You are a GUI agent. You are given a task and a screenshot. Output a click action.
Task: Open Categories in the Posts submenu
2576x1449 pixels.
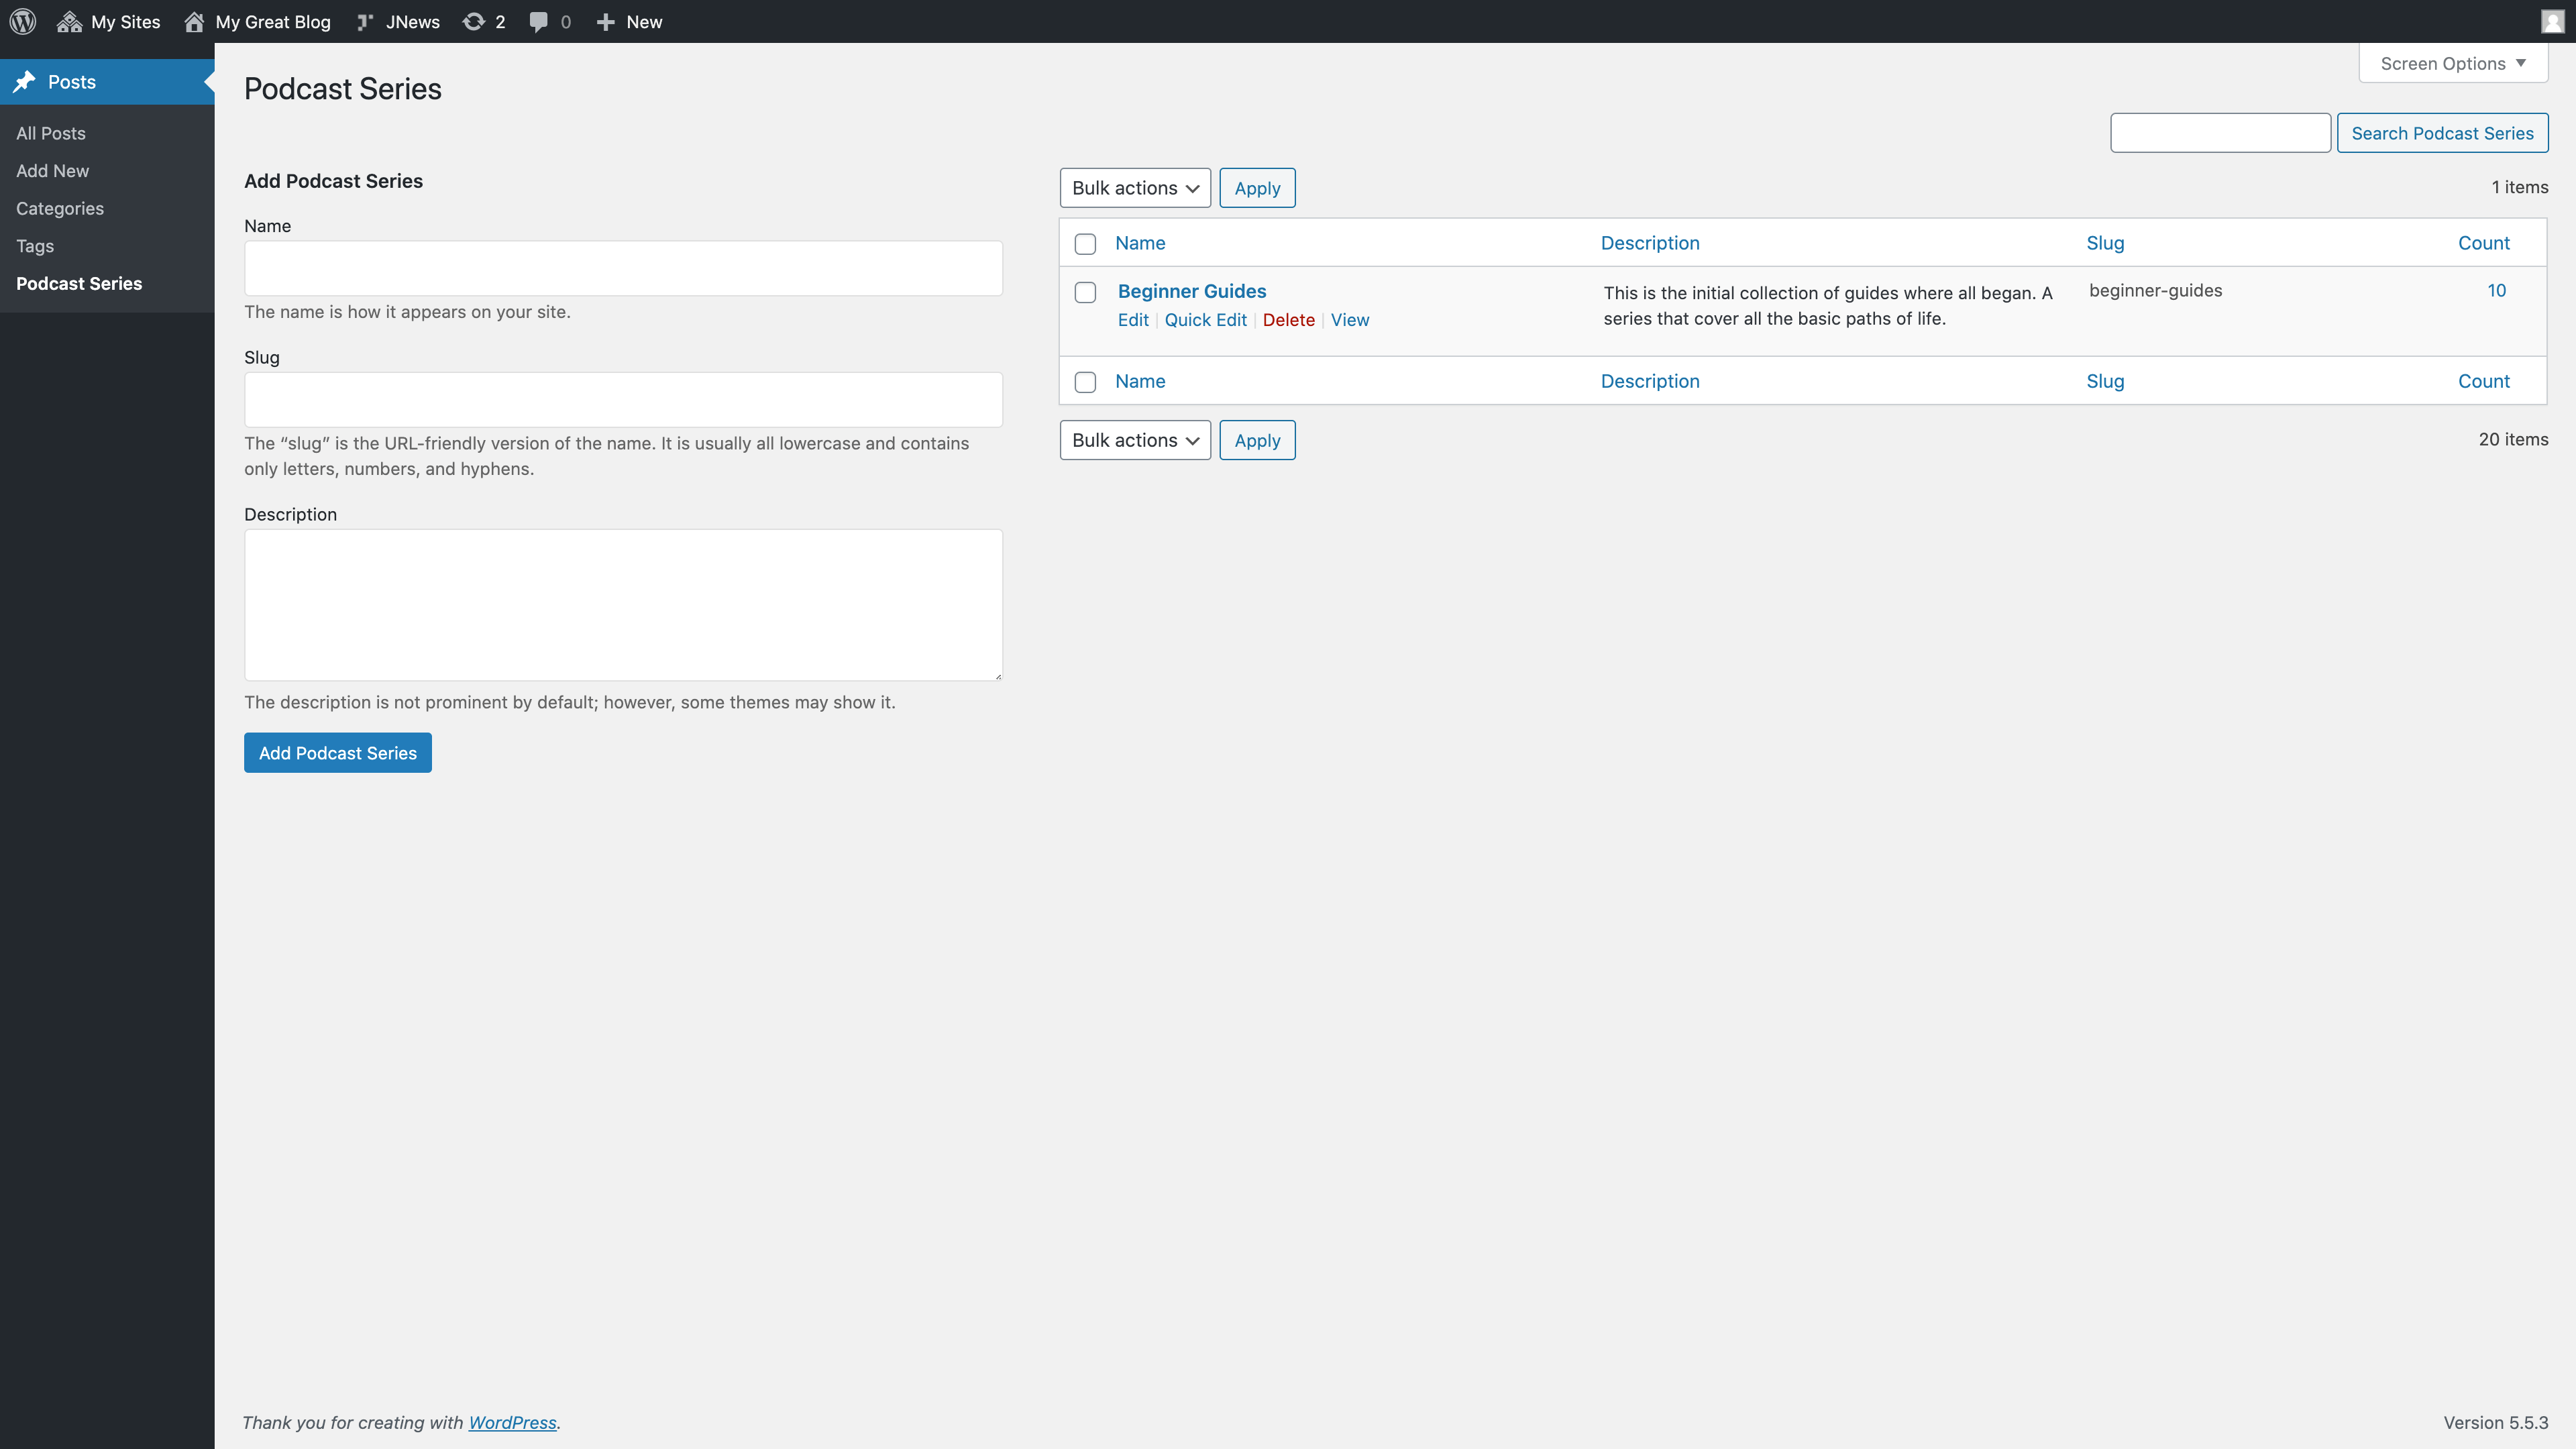(x=60, y=208)
